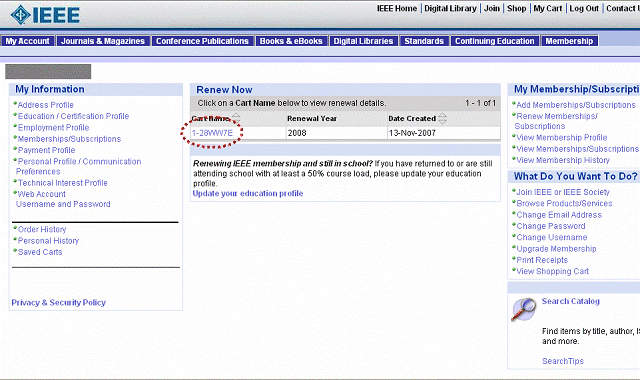Click the Search Catalog magnifier icon
The width and height of the screenshot is (640, 380).
(x=524, y=309)
